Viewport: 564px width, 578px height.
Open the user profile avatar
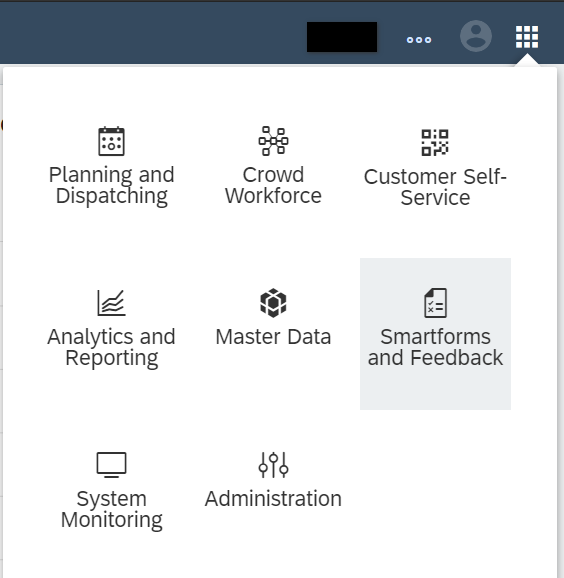click(476, 36)
